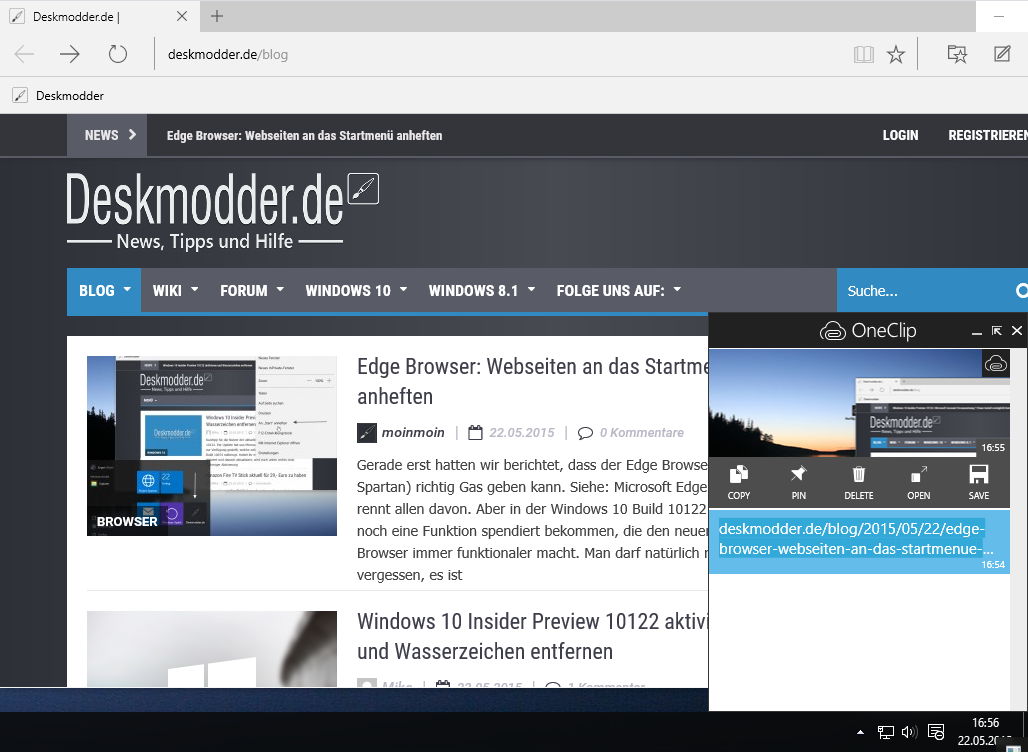Open the Edge Browser article thumbnail
This screenshot has height=752, width=1028.
click(212, 446)
